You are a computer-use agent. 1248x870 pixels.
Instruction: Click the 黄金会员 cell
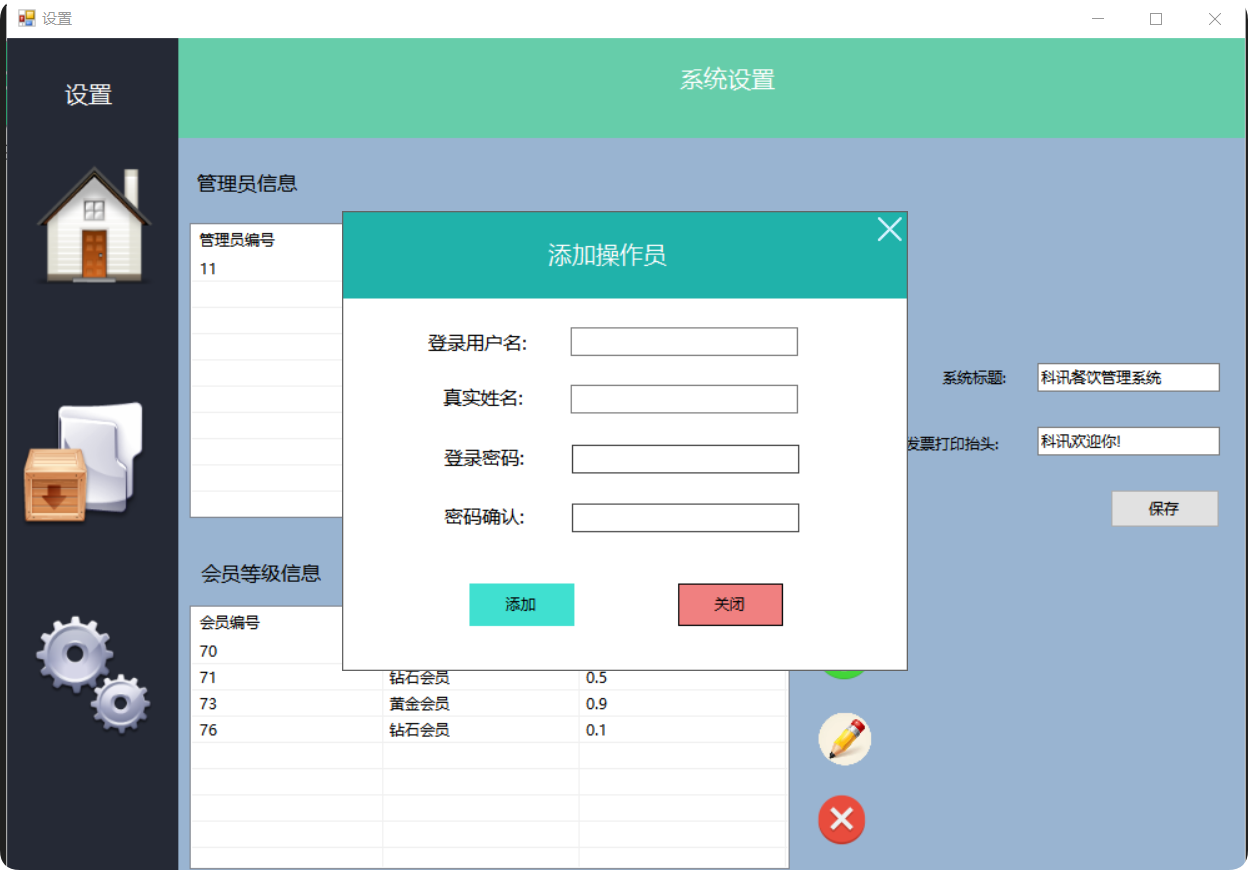pos(419,703)
